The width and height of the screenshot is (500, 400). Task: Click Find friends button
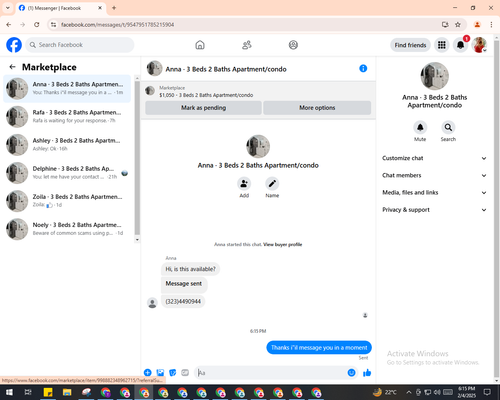(x=410, y=45)
